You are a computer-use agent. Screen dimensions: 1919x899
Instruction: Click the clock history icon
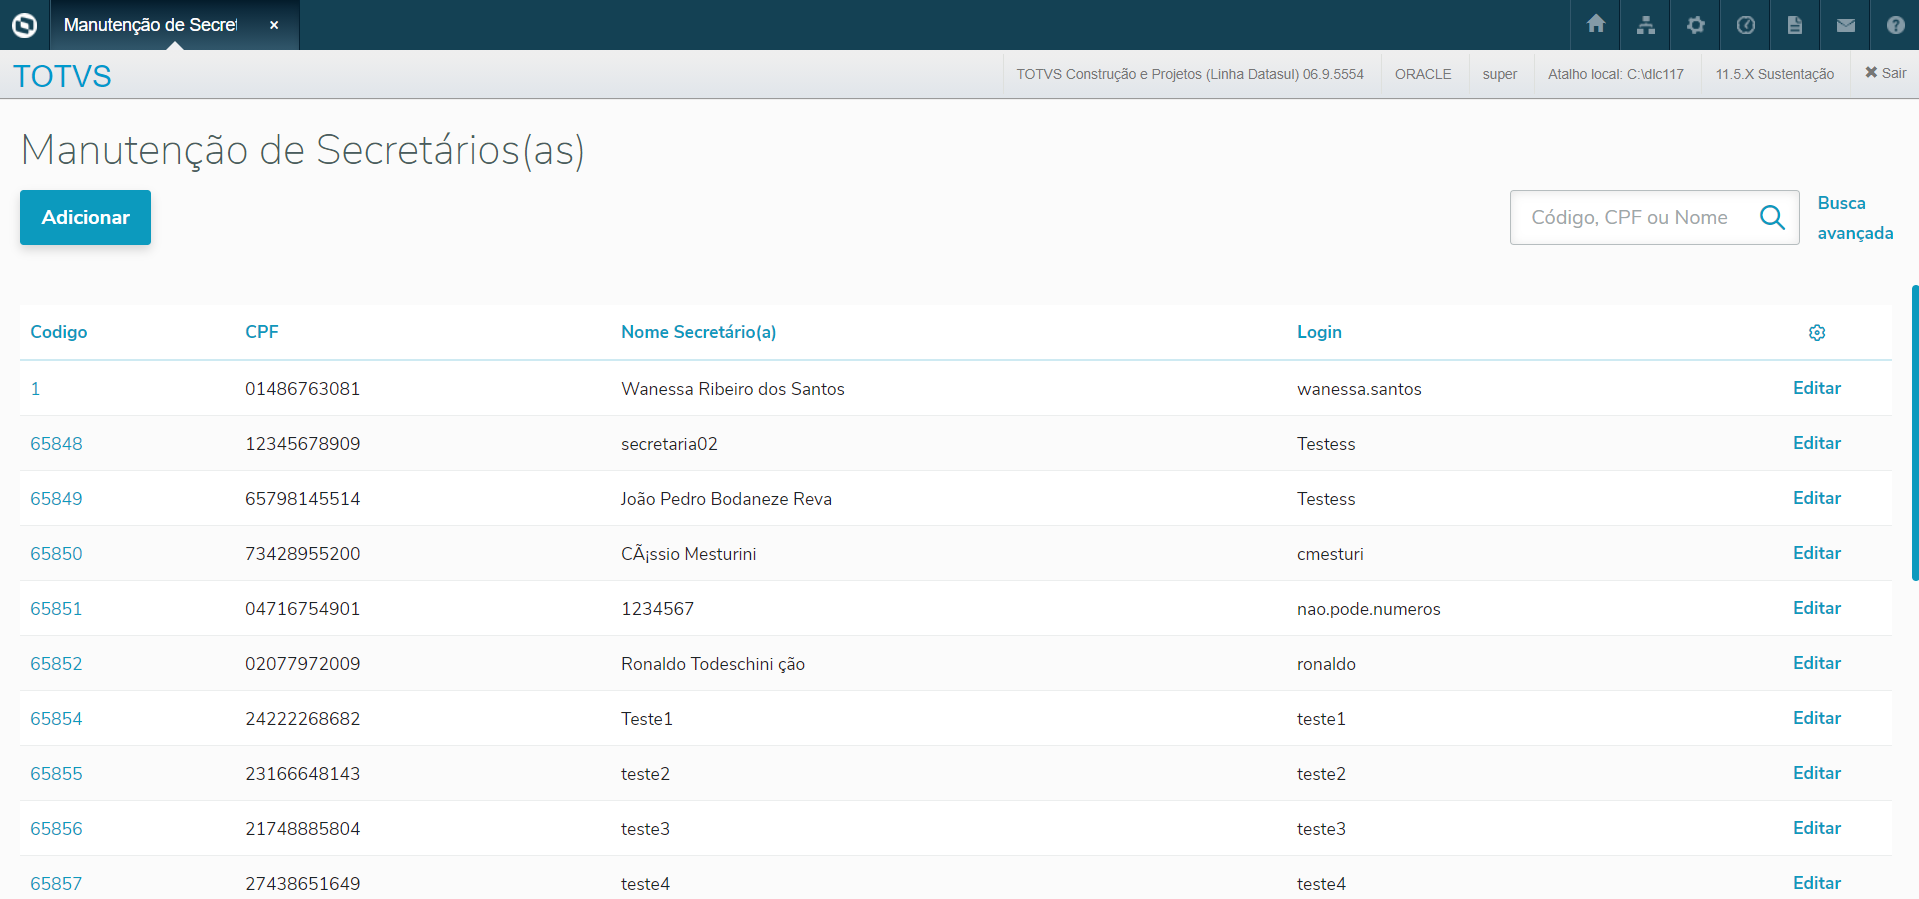(1746, 25)
